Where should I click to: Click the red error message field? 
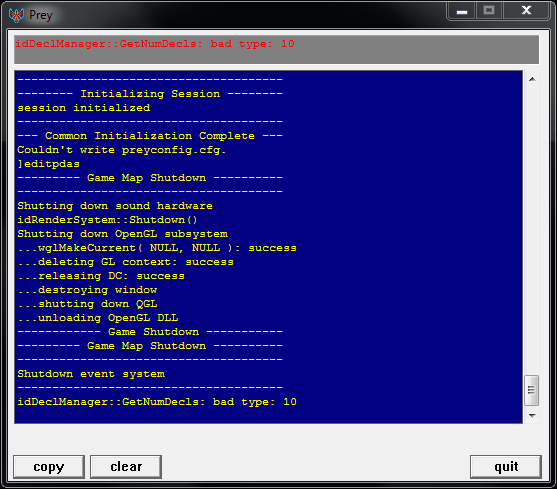click(276, 49)
